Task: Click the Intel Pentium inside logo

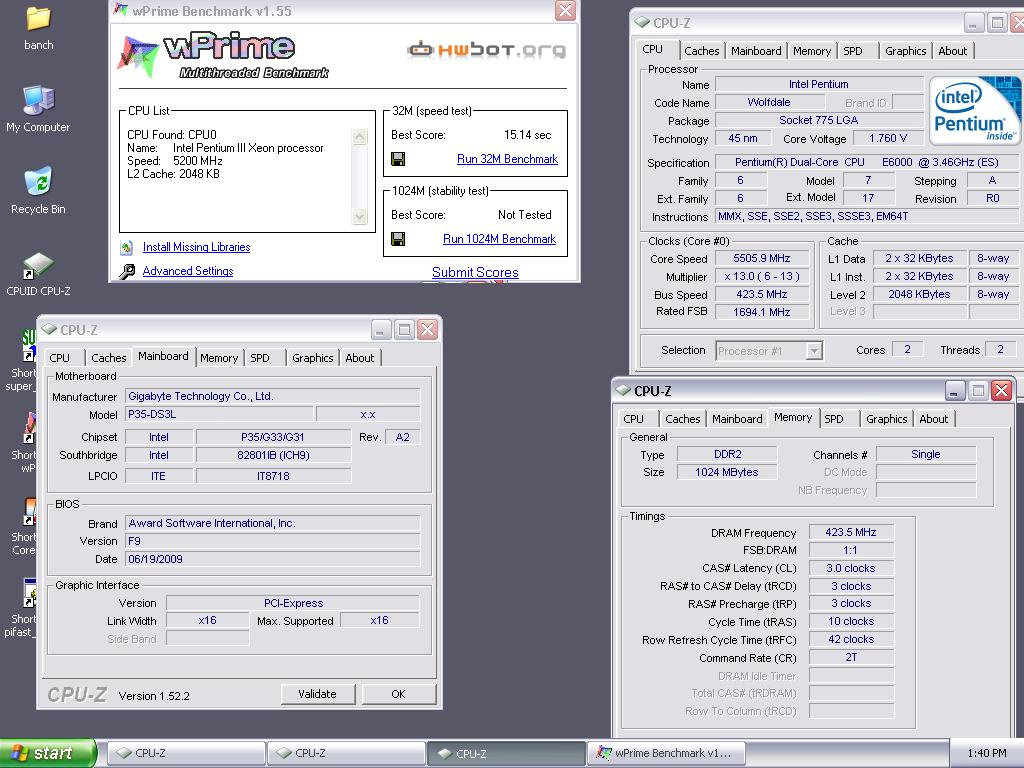Action: [974, 110]
